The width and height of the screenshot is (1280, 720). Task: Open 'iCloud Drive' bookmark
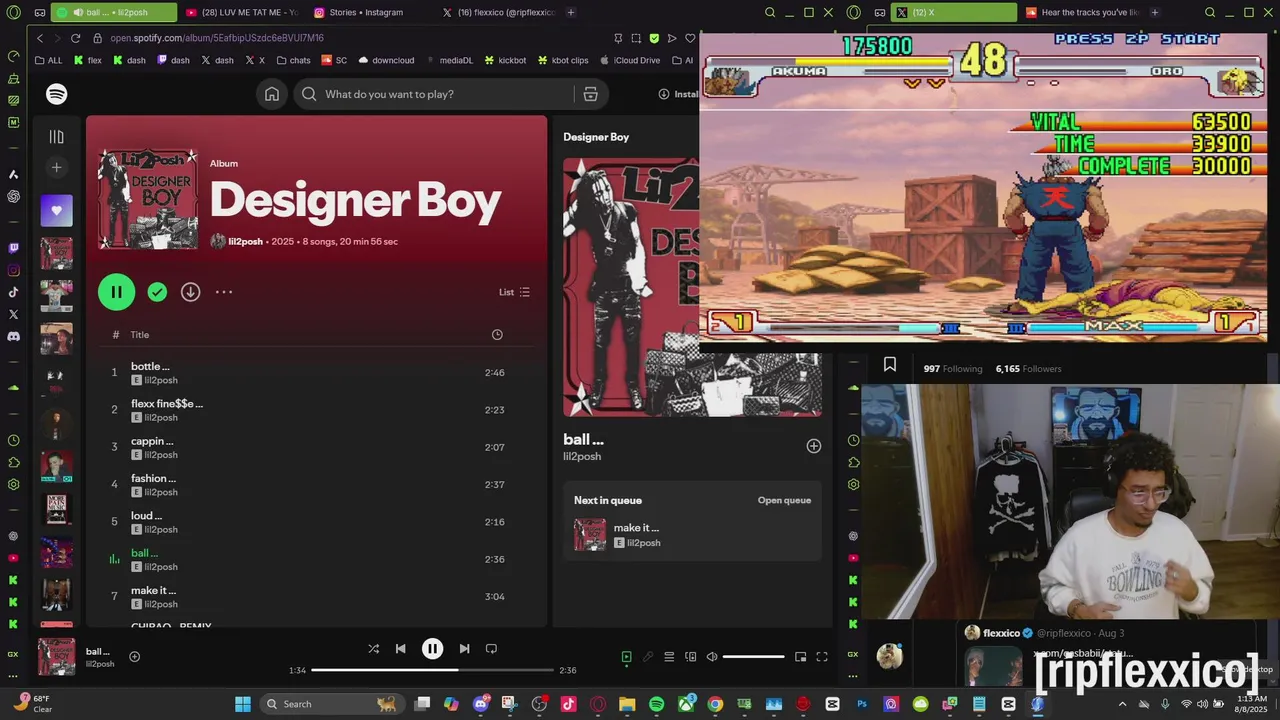click(x=630, y=60)
